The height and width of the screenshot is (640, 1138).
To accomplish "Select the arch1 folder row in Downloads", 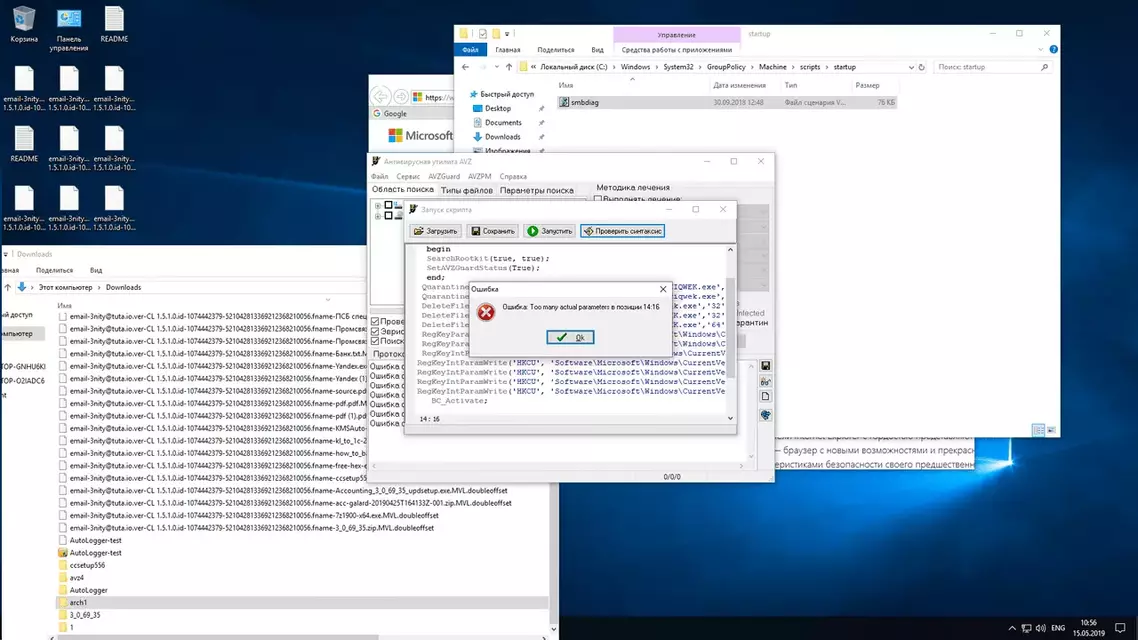I will (x=303, y=602).
